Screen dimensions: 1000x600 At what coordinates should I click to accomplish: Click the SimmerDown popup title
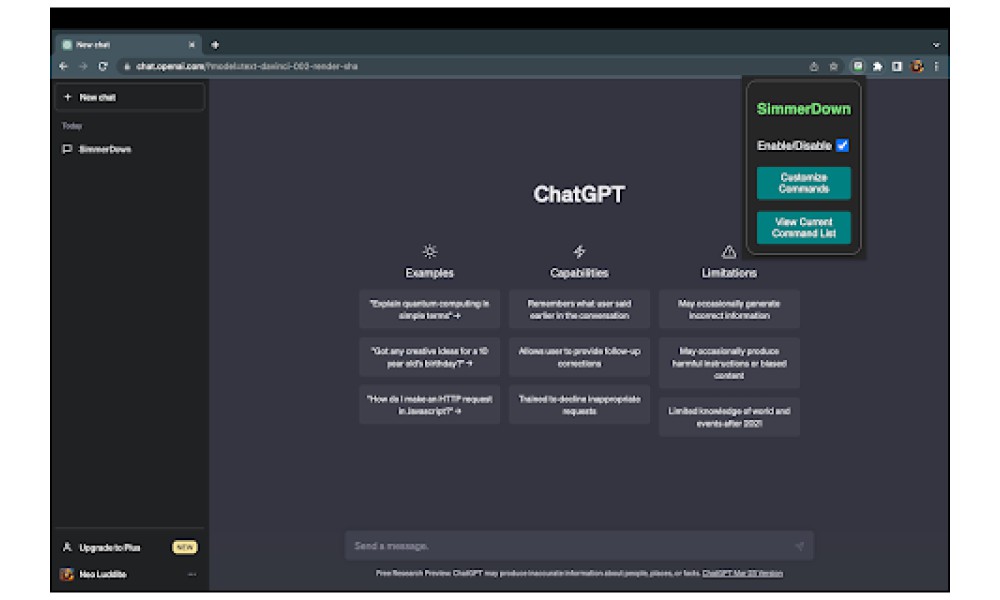point(804,109)
